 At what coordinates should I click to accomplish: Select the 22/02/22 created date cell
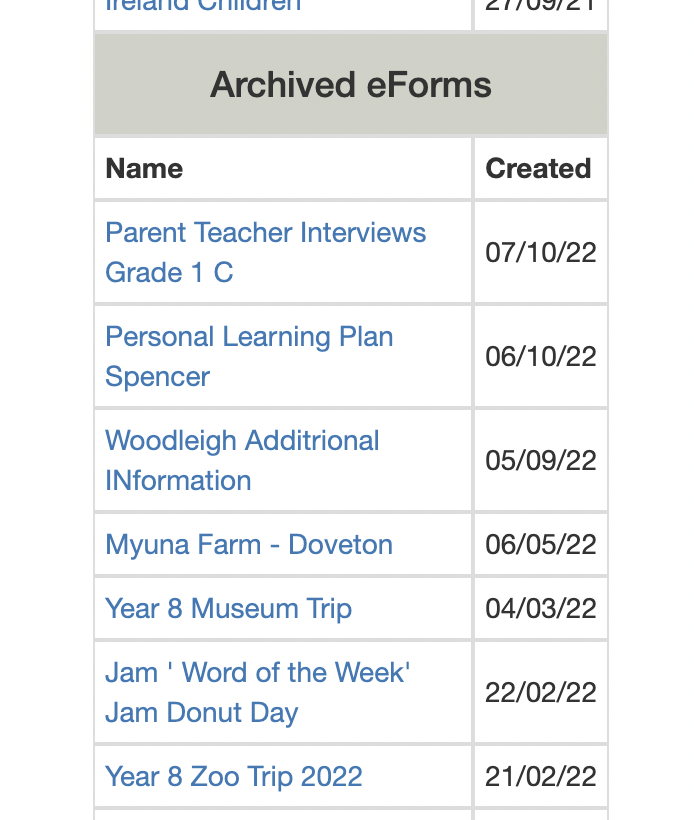540,693
